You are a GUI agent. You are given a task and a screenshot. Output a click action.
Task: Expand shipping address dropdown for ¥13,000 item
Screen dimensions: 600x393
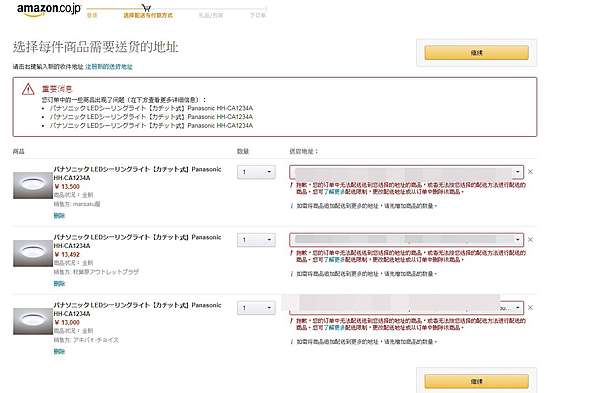[x=406, y=308]
